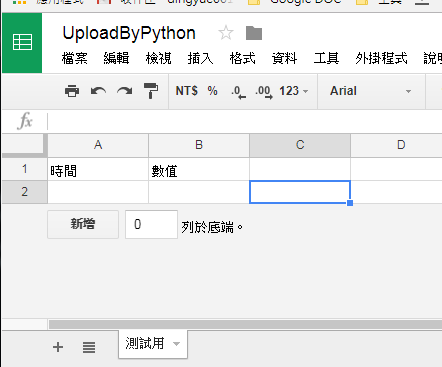Select cell containing 數值
The width and height of the screenshot is (442, 367).
point(199,169)
